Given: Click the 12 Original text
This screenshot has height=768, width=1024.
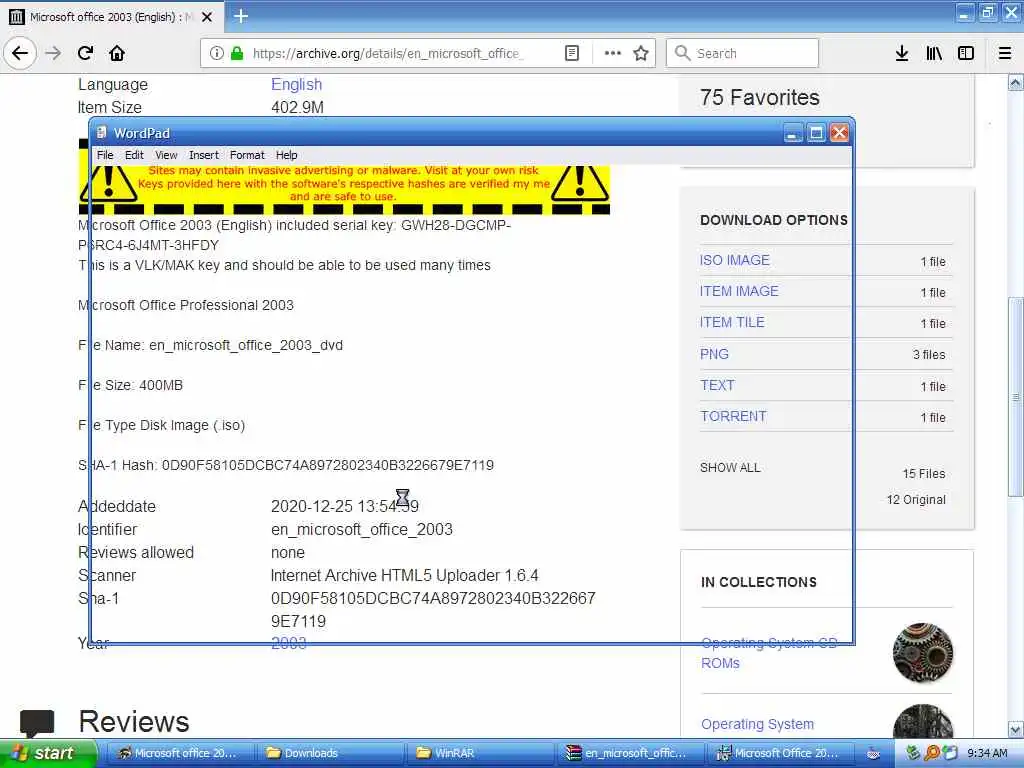Looking at the screenshot, I should click(x=916, y=500).
